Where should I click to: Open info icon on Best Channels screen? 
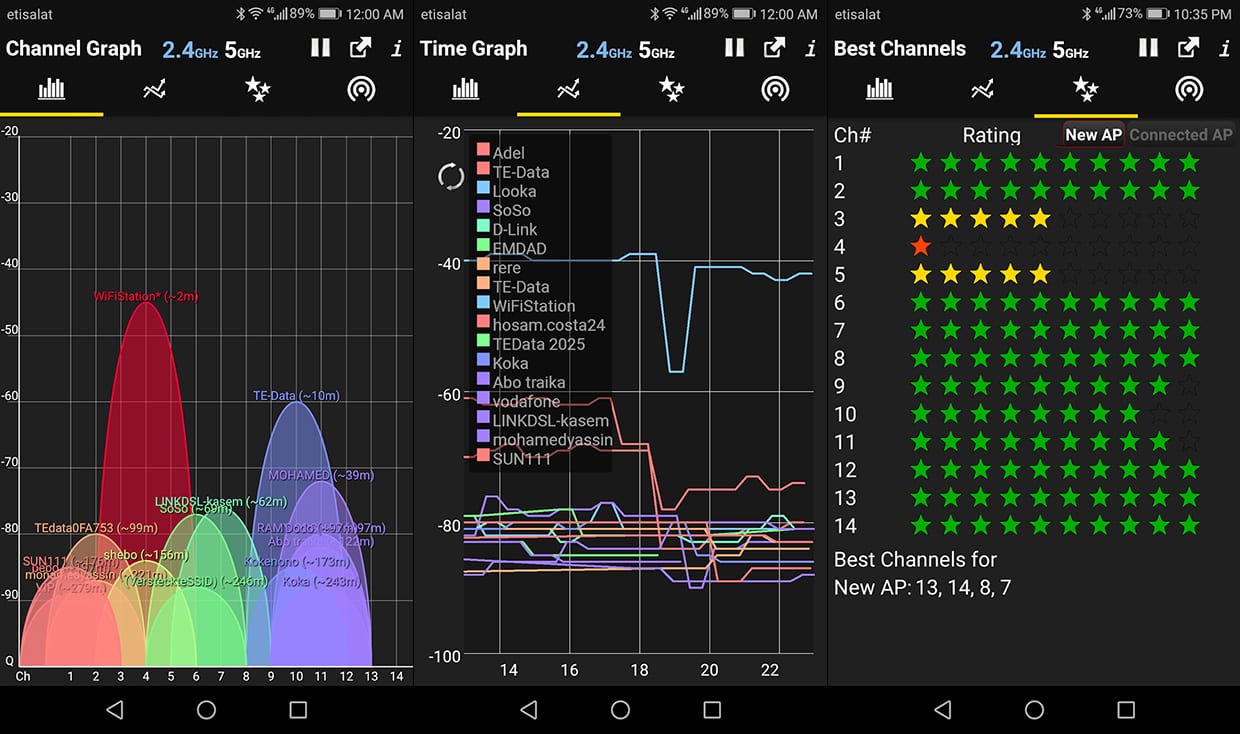pyautogui.click(x=1225, y=48)
